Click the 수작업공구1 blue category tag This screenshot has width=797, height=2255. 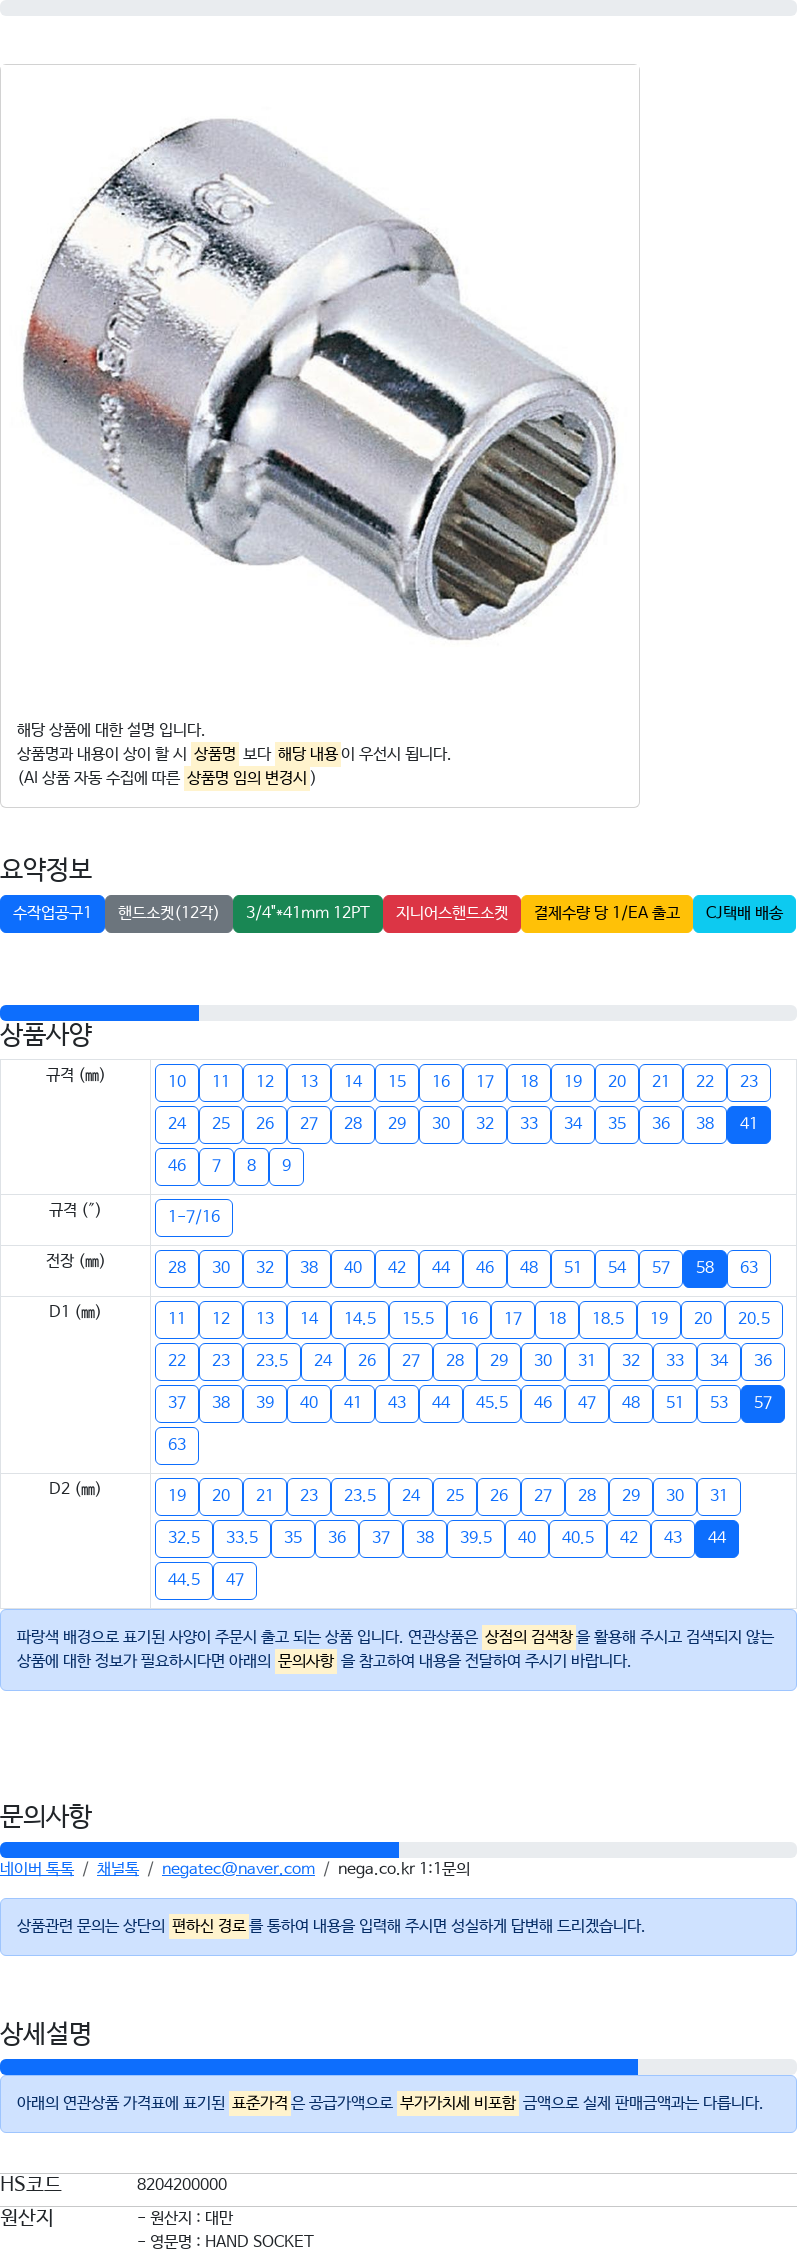click(x=52, y=913)
